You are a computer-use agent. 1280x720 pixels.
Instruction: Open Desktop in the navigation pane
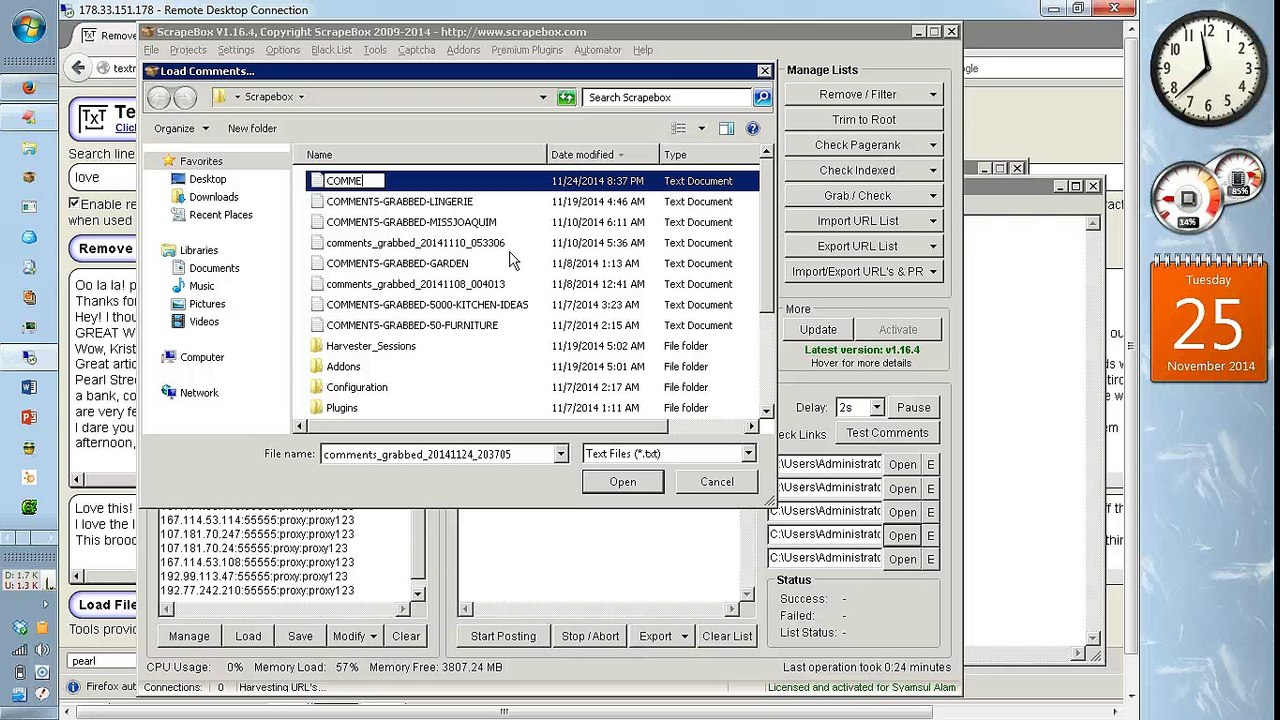pos(207,179)
